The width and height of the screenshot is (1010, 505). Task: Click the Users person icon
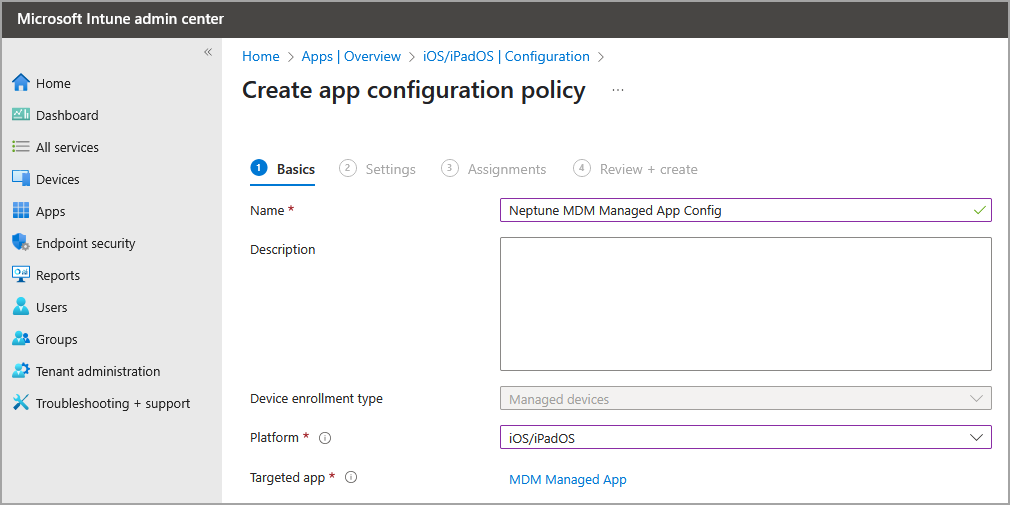click(x=21, y=307)
